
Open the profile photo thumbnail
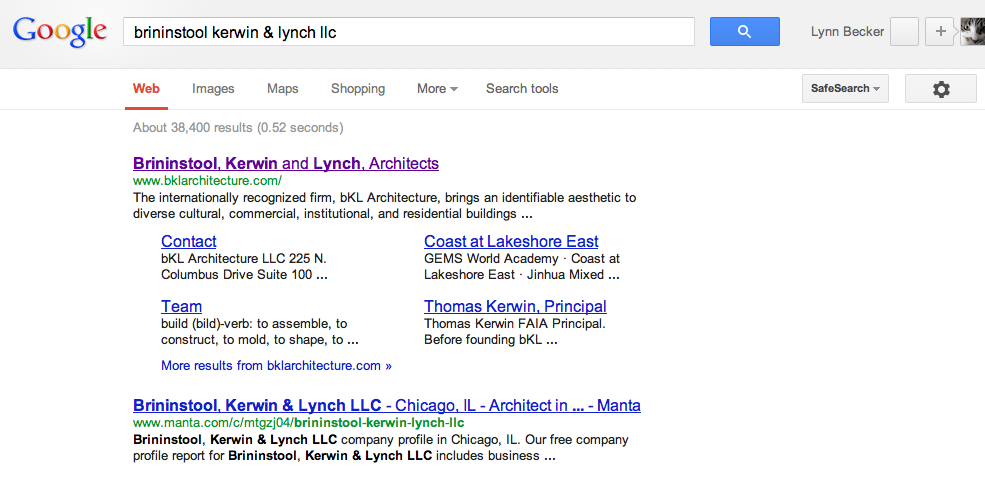coord(972,31)
